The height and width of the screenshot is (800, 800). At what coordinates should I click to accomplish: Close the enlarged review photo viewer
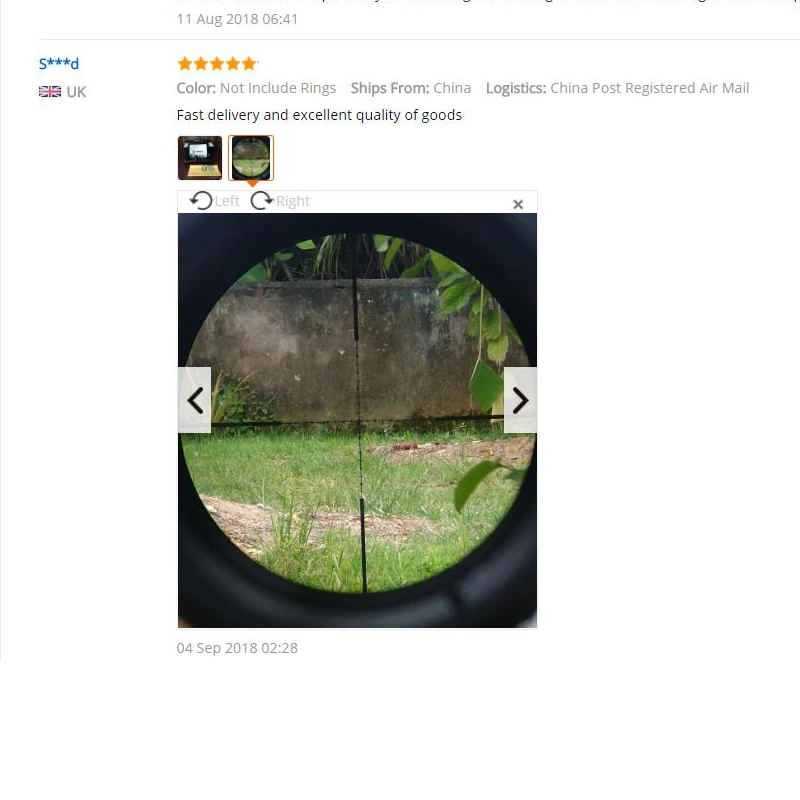(518, 205)
